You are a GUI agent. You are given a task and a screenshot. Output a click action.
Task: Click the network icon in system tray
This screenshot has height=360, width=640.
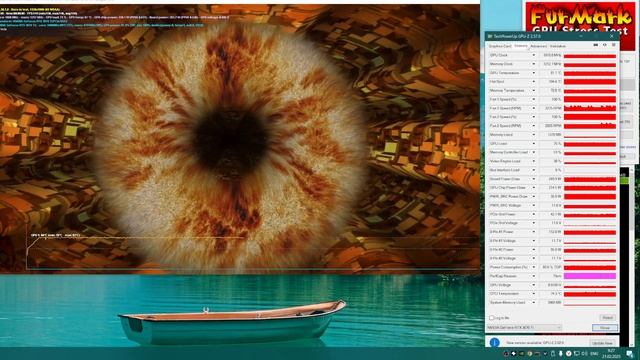[577, 353]
